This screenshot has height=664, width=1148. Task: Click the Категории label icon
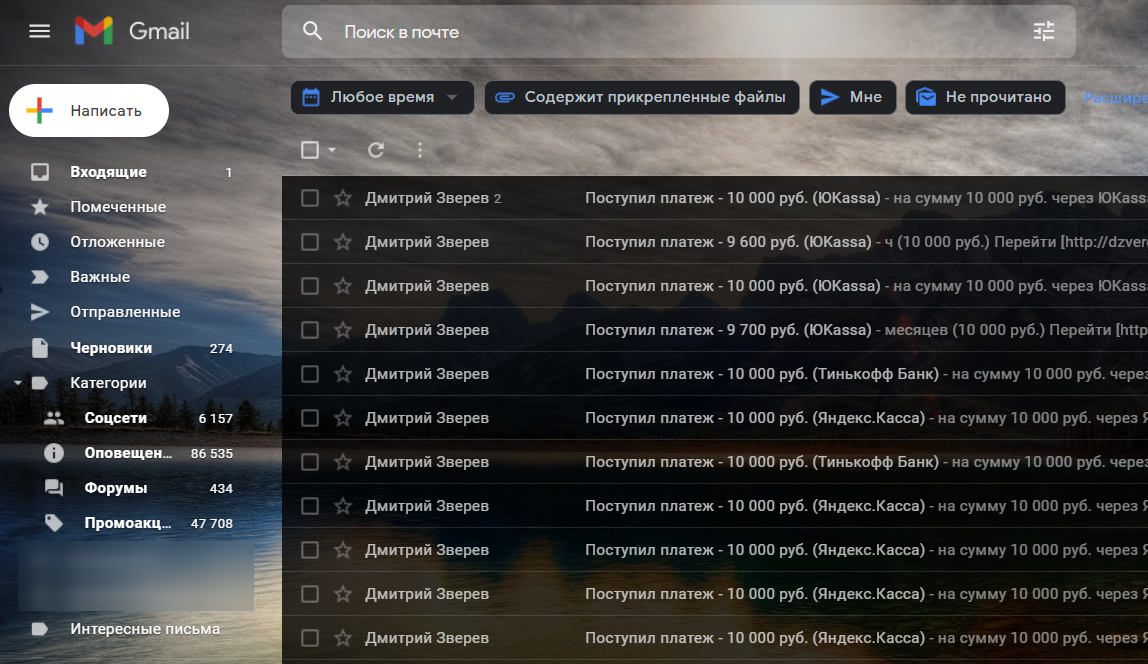coord(40,383)
